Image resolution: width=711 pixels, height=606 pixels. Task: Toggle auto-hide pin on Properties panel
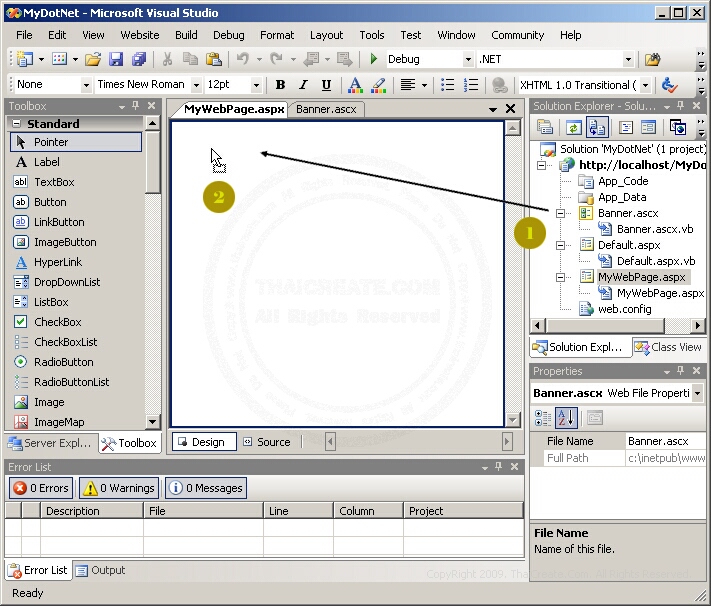click(681, 371)
